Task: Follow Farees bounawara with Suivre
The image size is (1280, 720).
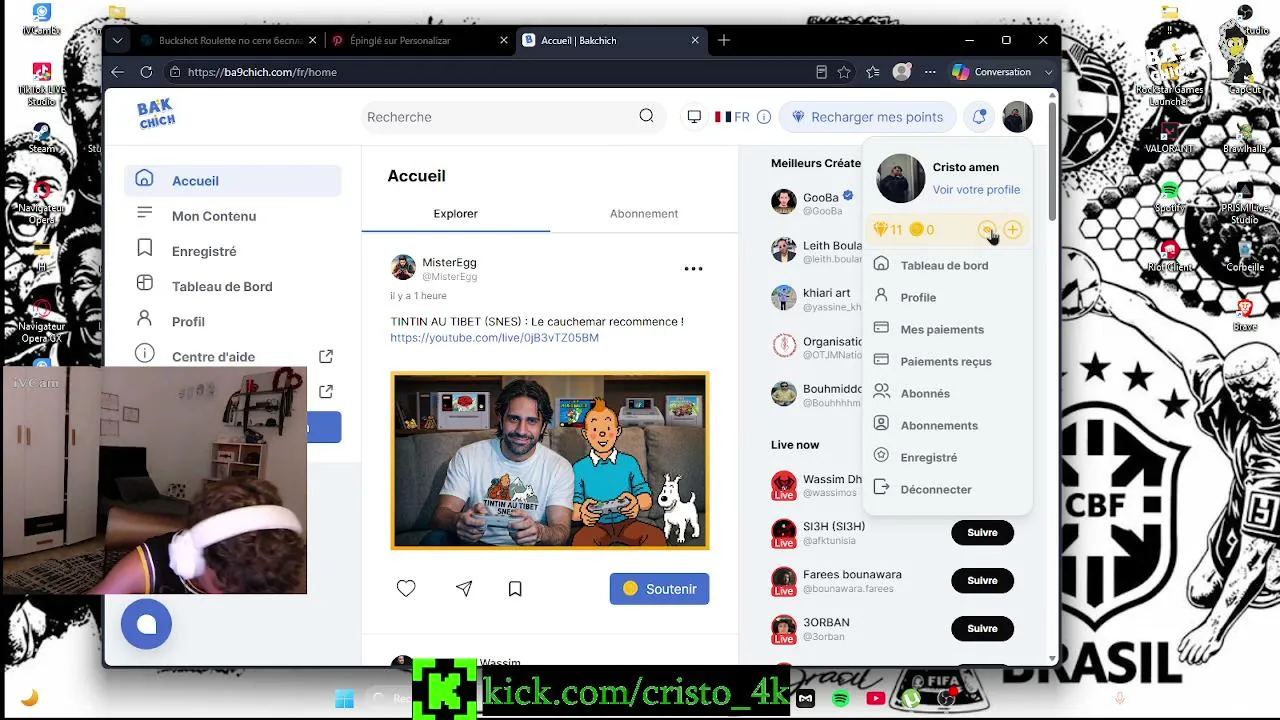Action: (982, 581)
